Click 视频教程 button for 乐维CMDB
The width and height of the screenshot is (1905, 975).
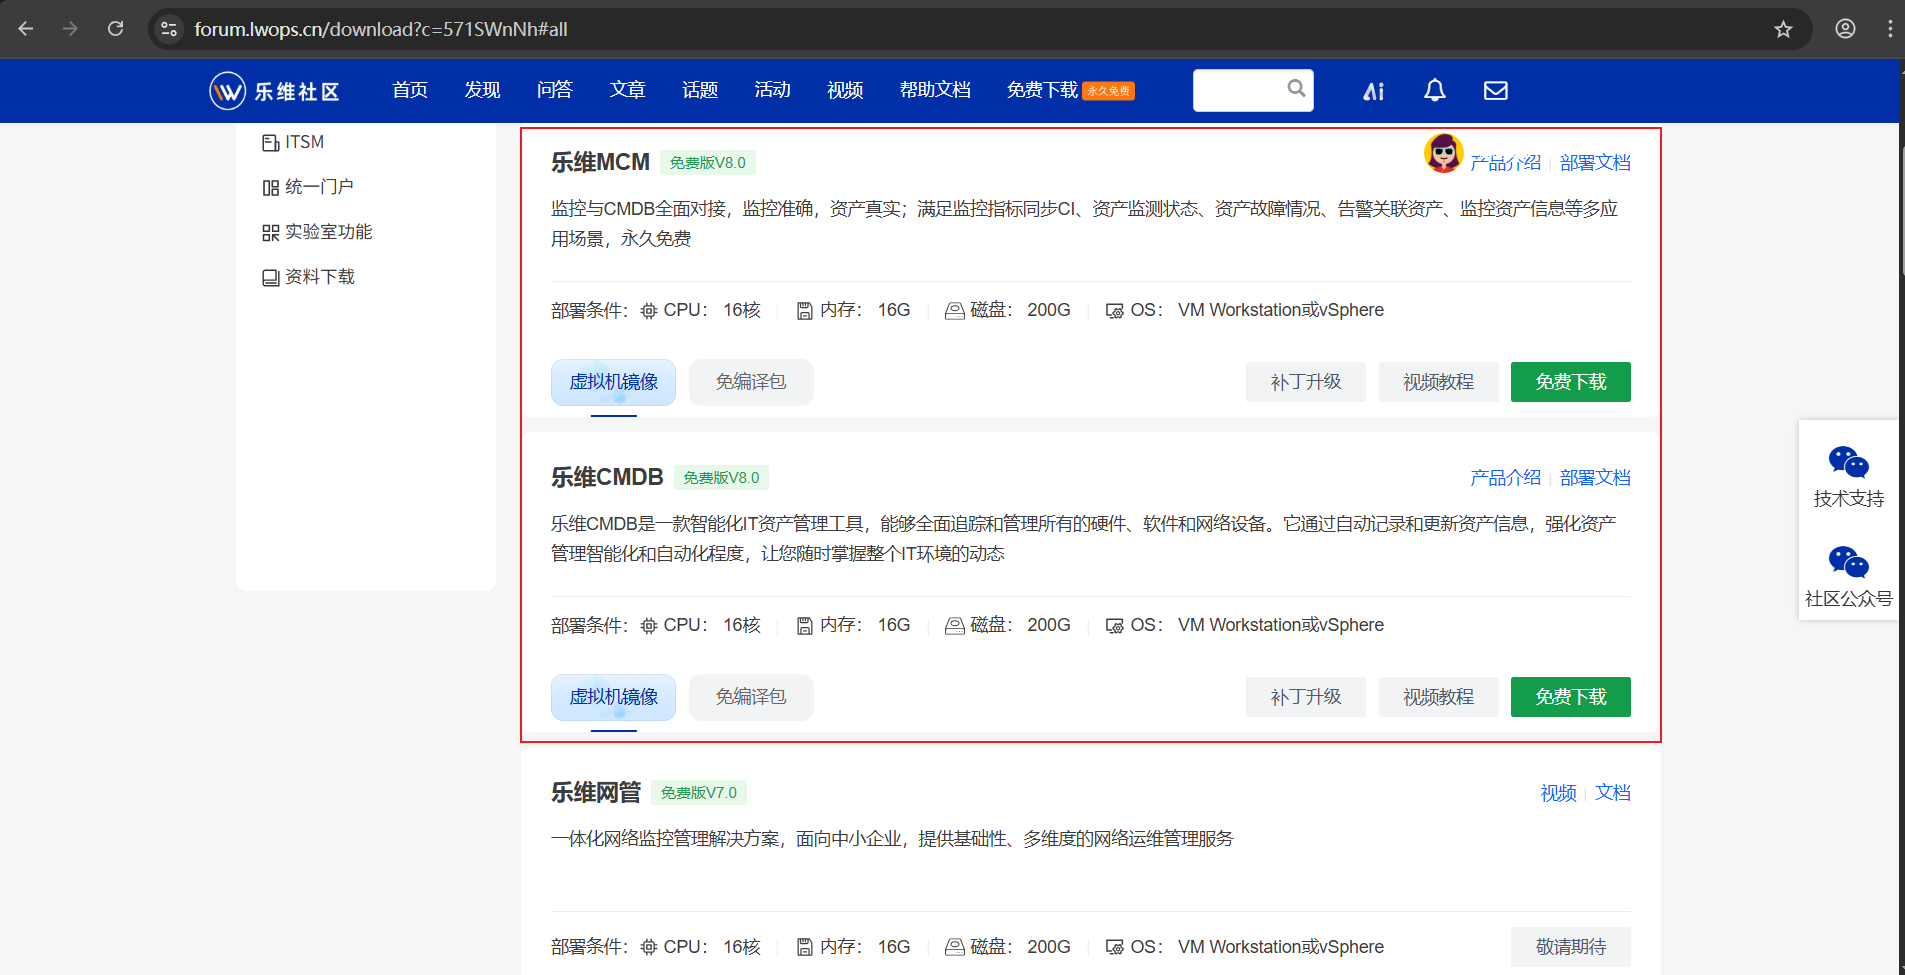pyautogui.click(x=1438, y=697)
